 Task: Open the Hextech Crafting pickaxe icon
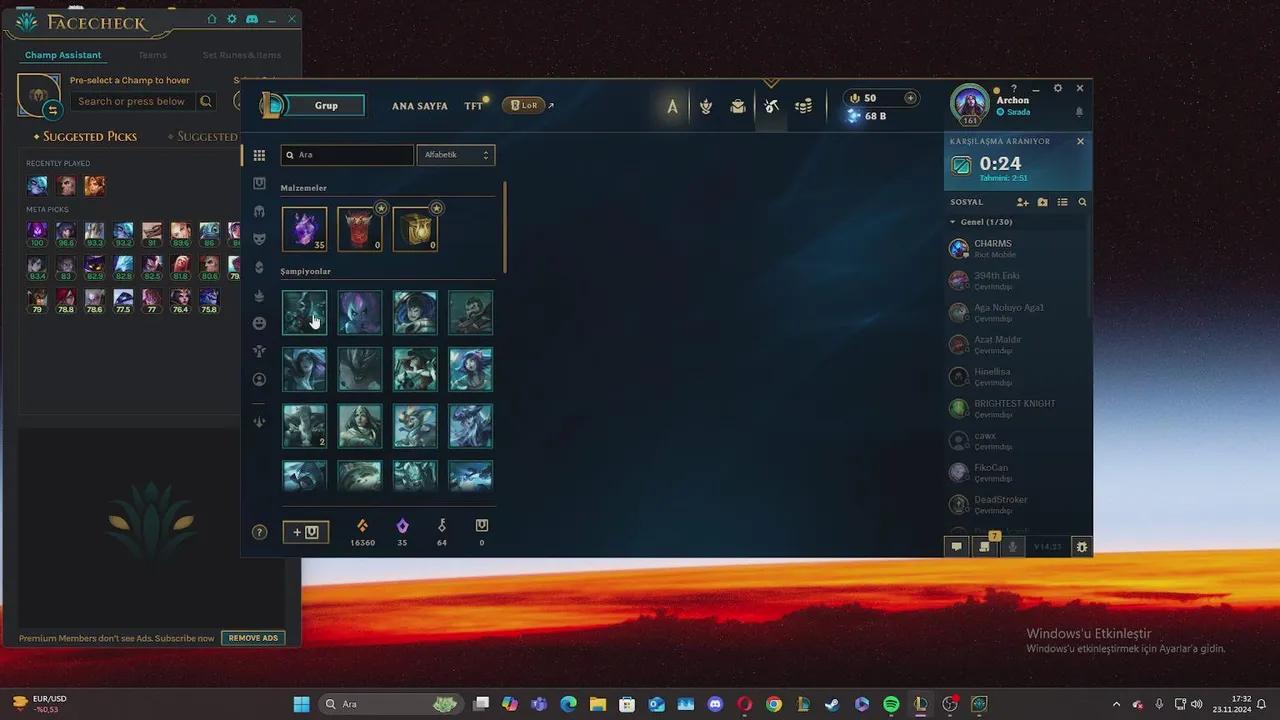771,105
